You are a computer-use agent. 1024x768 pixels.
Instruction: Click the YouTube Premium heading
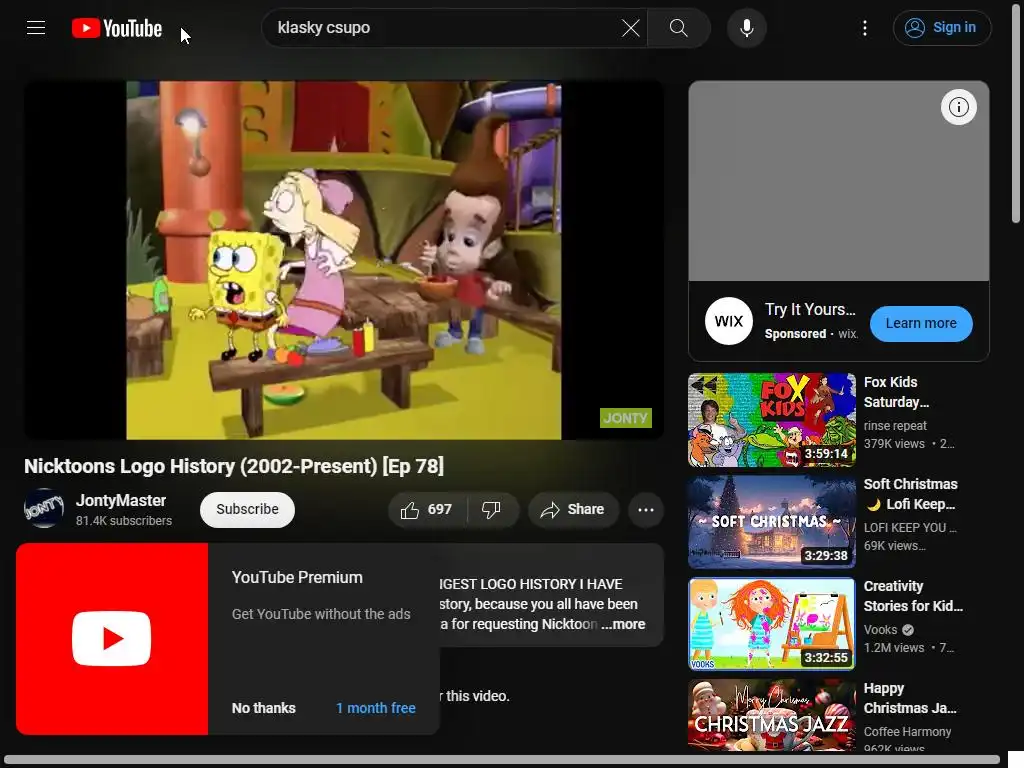coord(297,577)
